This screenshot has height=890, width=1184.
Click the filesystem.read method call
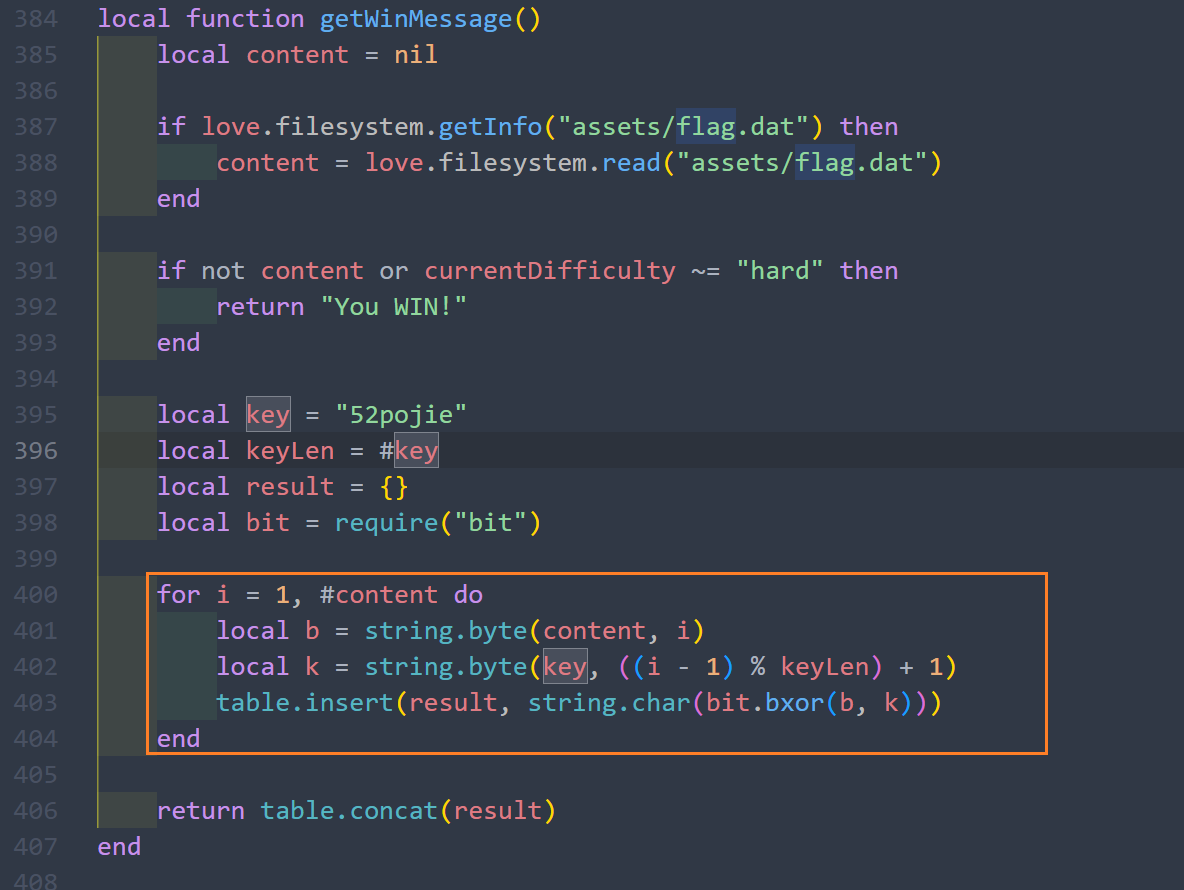630,163
